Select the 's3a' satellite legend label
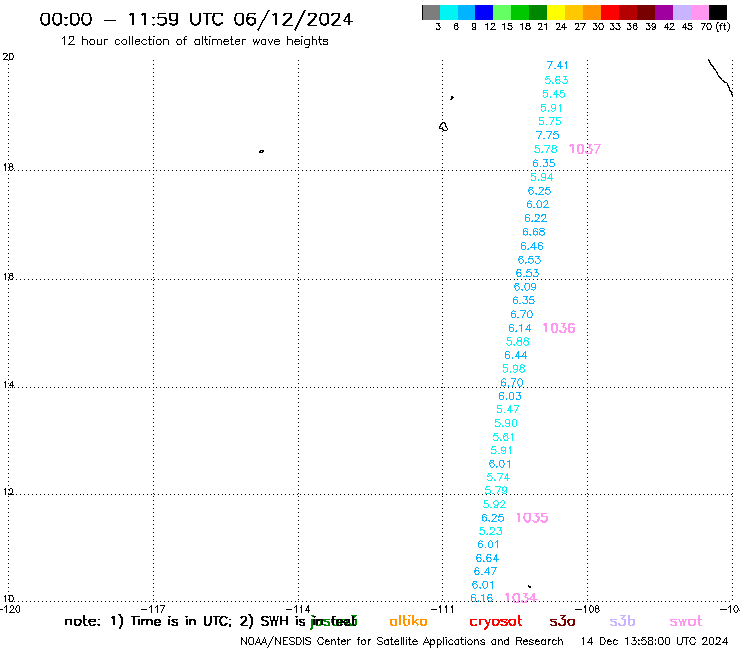This screenshot has width=740, height=650. (562, 621)
